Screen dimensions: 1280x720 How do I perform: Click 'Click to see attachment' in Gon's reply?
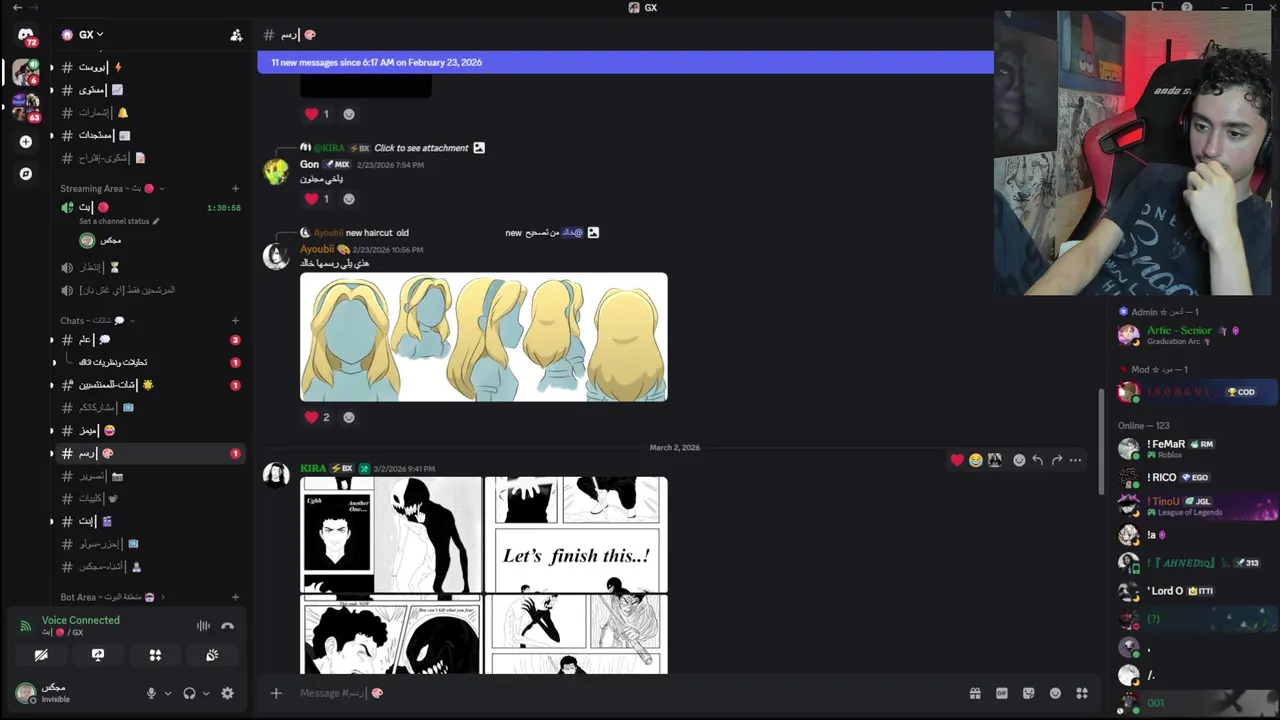tap(421, 148)
